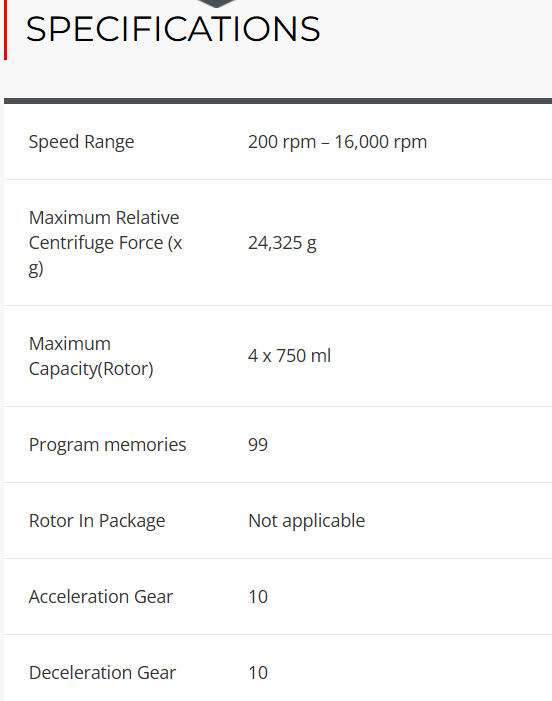
Task: Click the 99 program memories value
Action: point(258,445)
